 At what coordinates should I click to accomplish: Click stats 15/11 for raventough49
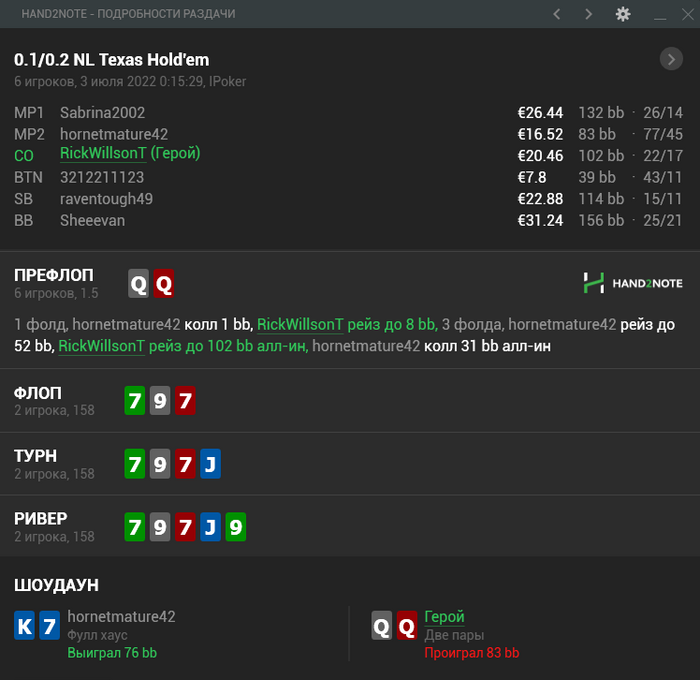click(x=662, y=199)
